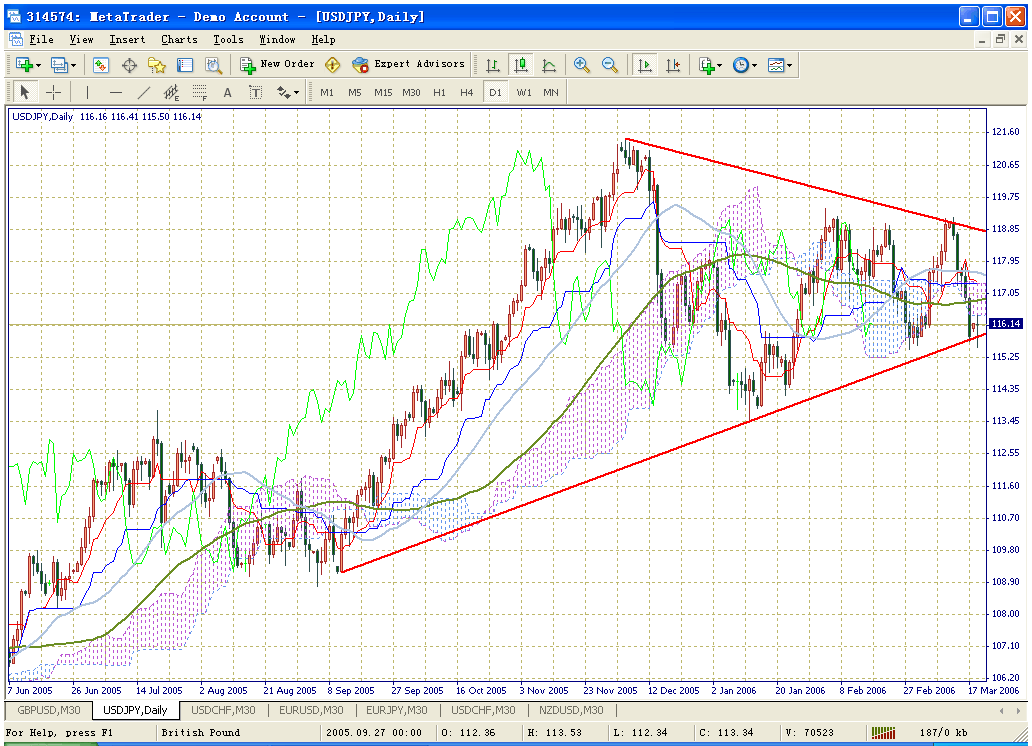Select the H4 timeframe

pyautogui.click(x=466, y=92)
